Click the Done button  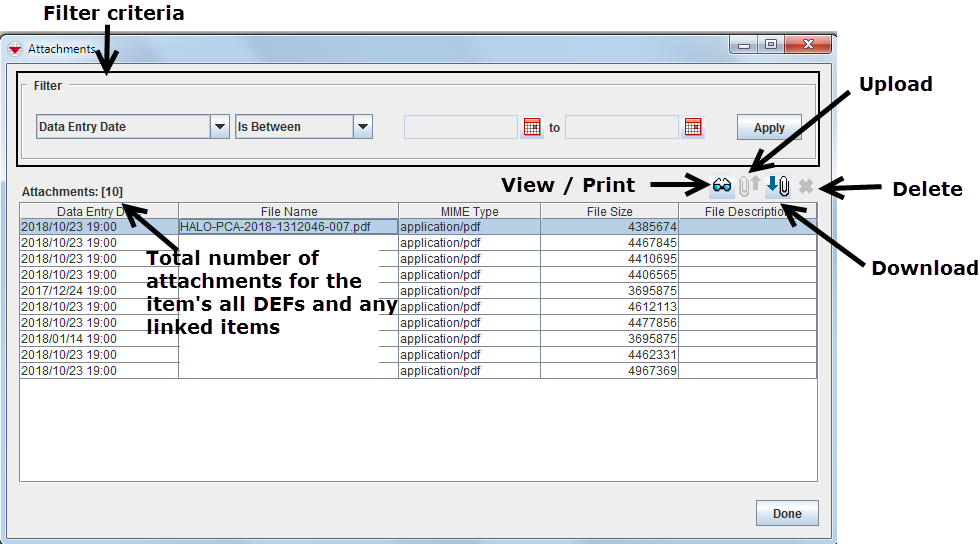tap(787, 513)
